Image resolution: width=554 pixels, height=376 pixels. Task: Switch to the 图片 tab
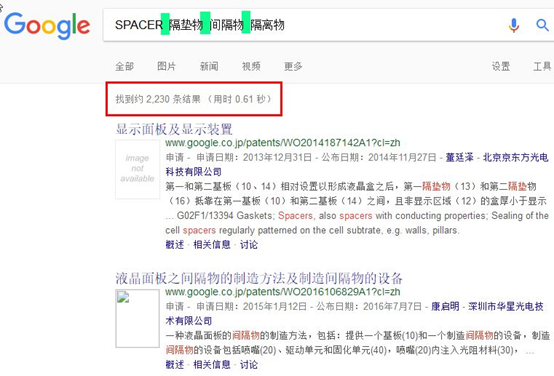[x=166, y=66]
